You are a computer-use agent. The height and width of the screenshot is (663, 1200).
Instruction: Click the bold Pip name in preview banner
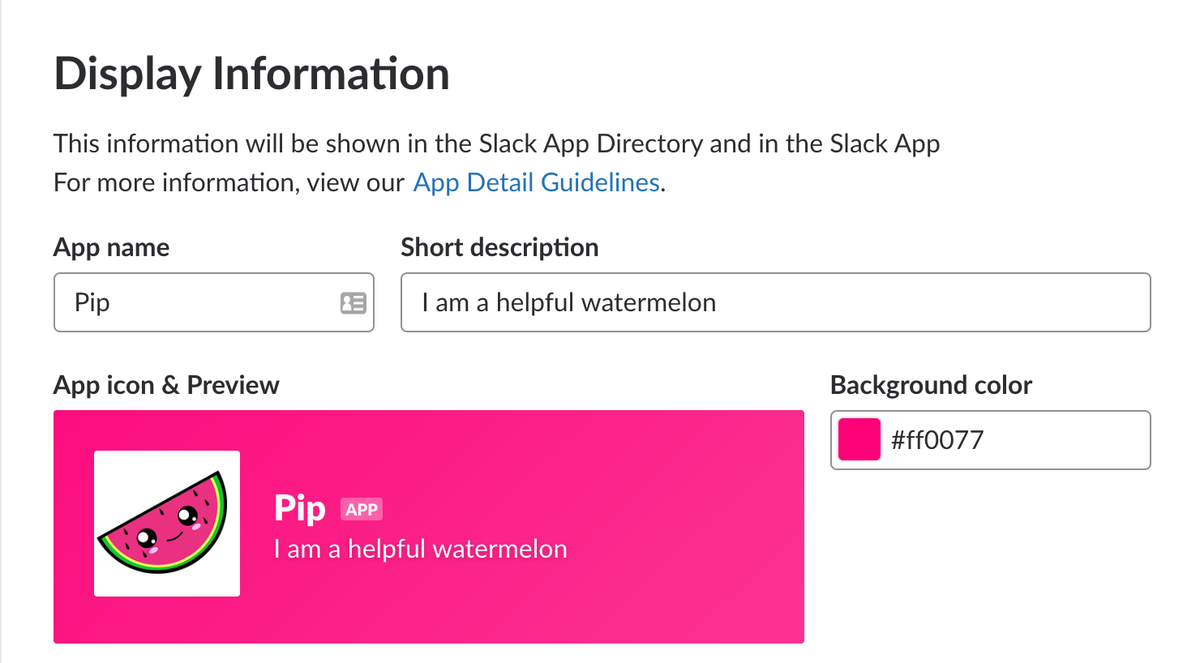click(x=300, y=509)
